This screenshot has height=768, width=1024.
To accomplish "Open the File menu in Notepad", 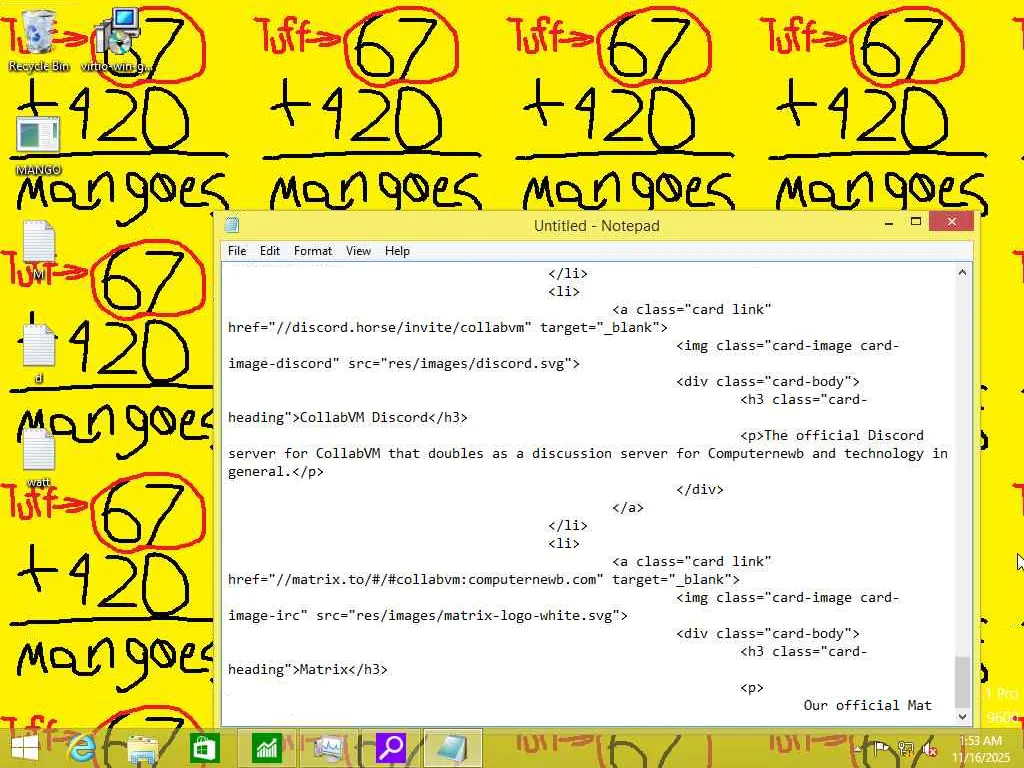I will [x=237, y=251].
